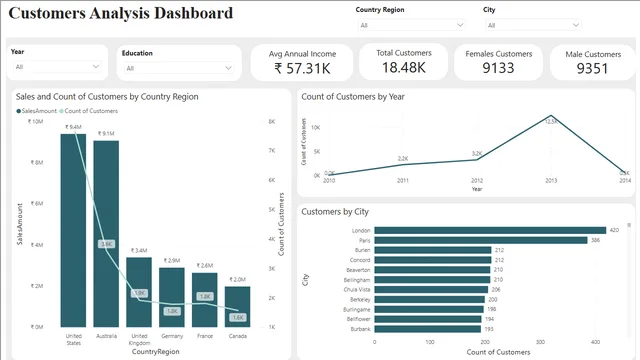Click the ₹ 9.4M data label
Viewport: 640px width, 360px height.
(x=73, y=127)
